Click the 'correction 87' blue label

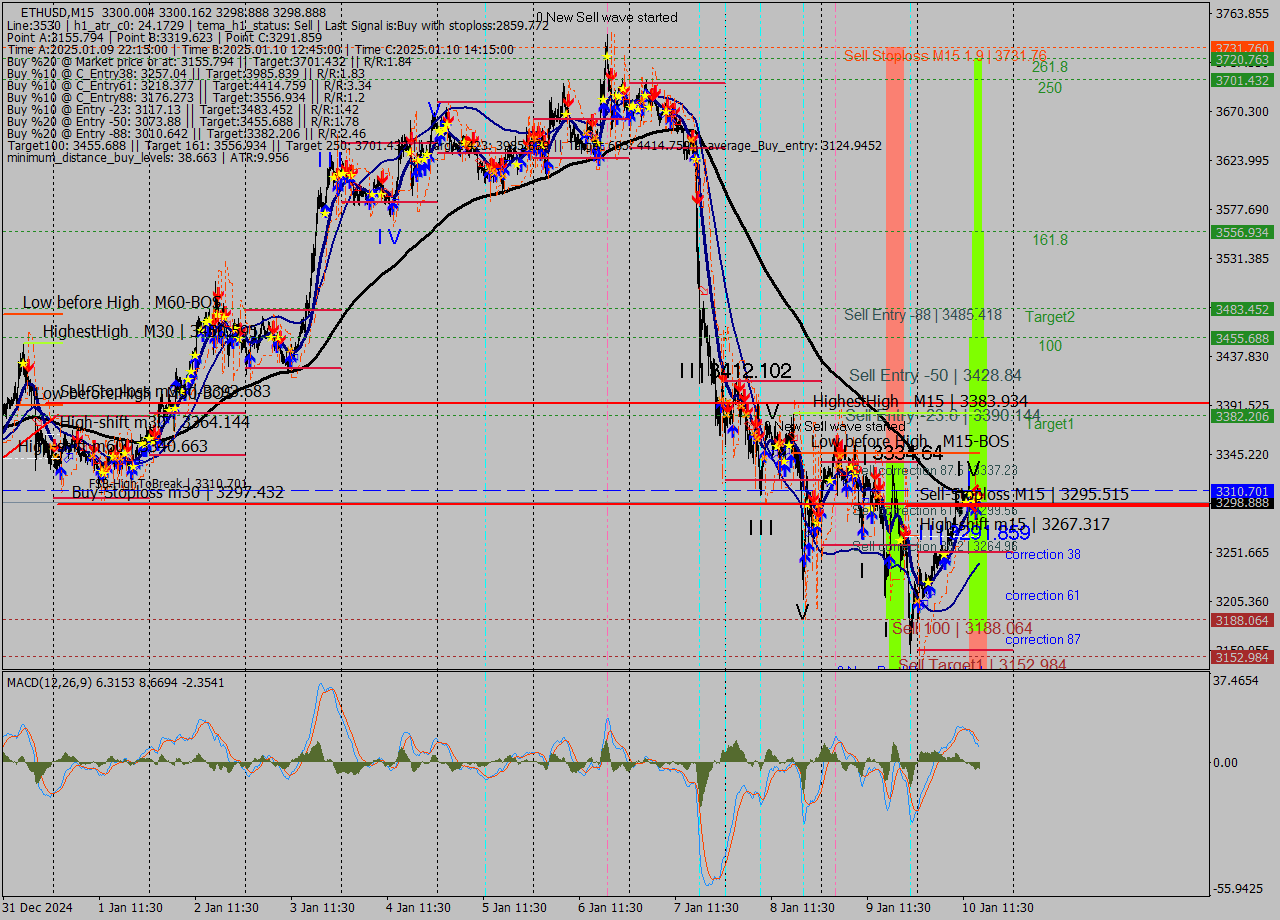[1043, 639]
